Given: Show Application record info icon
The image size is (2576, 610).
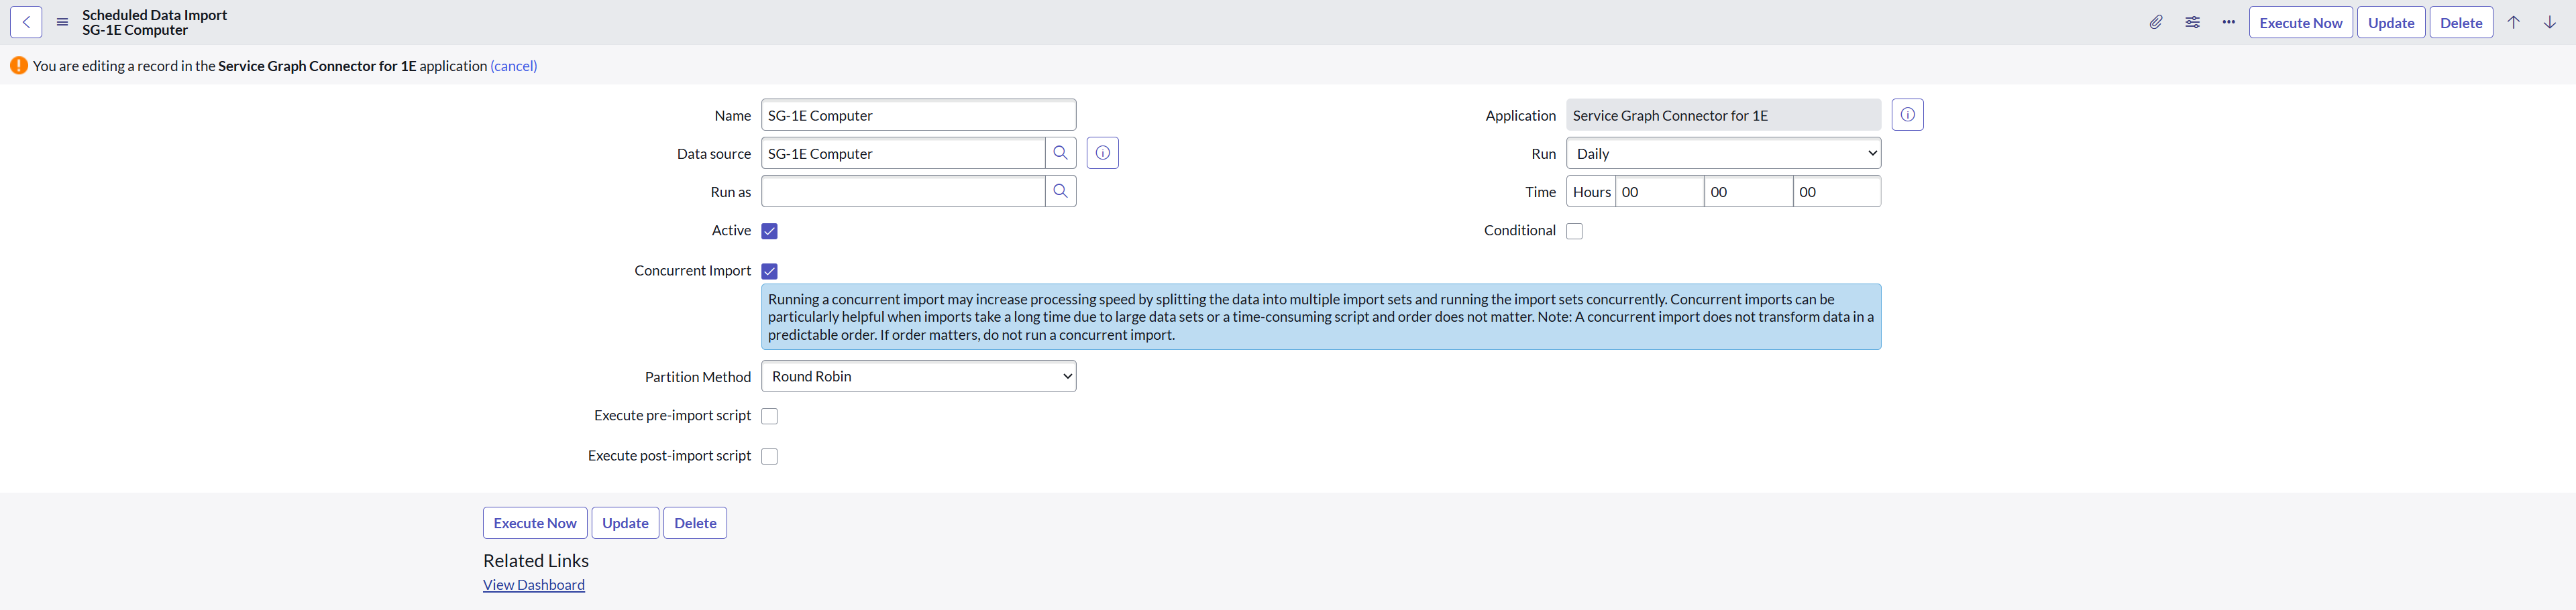Looking at the screenshot, I should click(1907, 115).
